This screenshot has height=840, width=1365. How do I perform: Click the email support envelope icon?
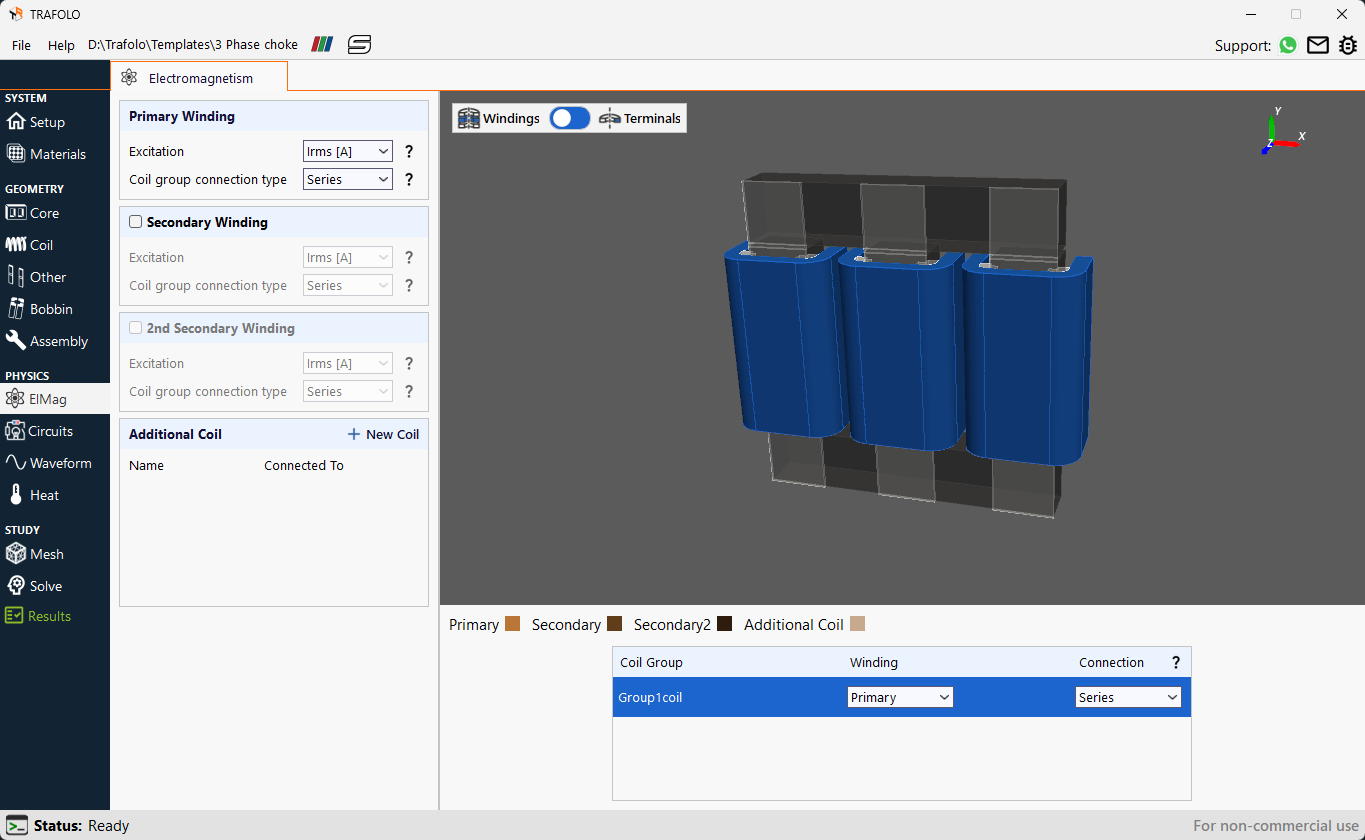click(1318, 45)
